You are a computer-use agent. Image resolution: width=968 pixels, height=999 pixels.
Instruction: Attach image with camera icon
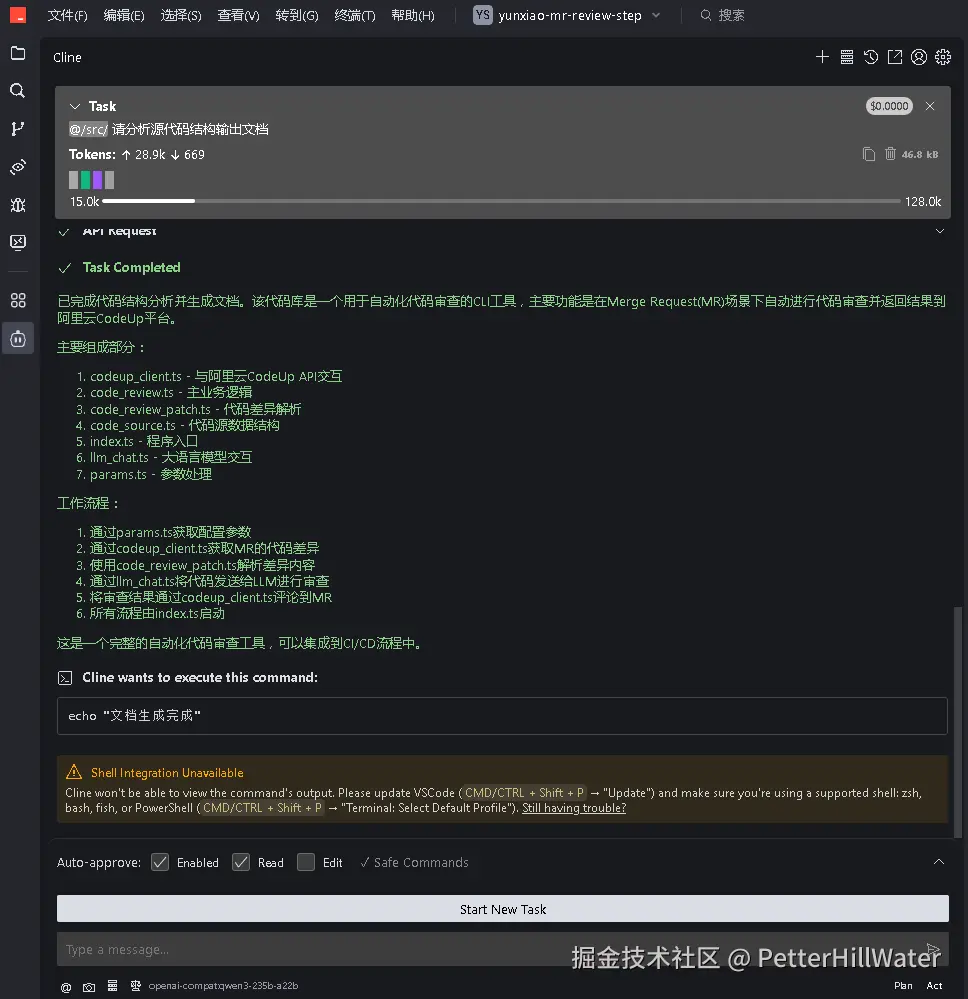pyautogui.click(x=89, y=986)
